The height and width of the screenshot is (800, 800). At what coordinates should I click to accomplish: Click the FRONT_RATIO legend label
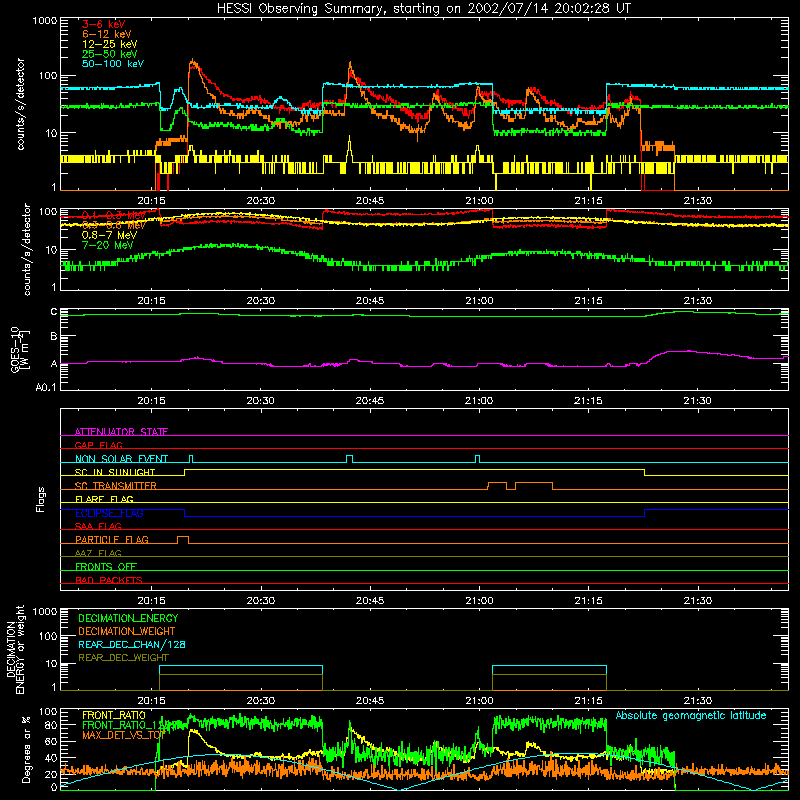pos(114,715)
